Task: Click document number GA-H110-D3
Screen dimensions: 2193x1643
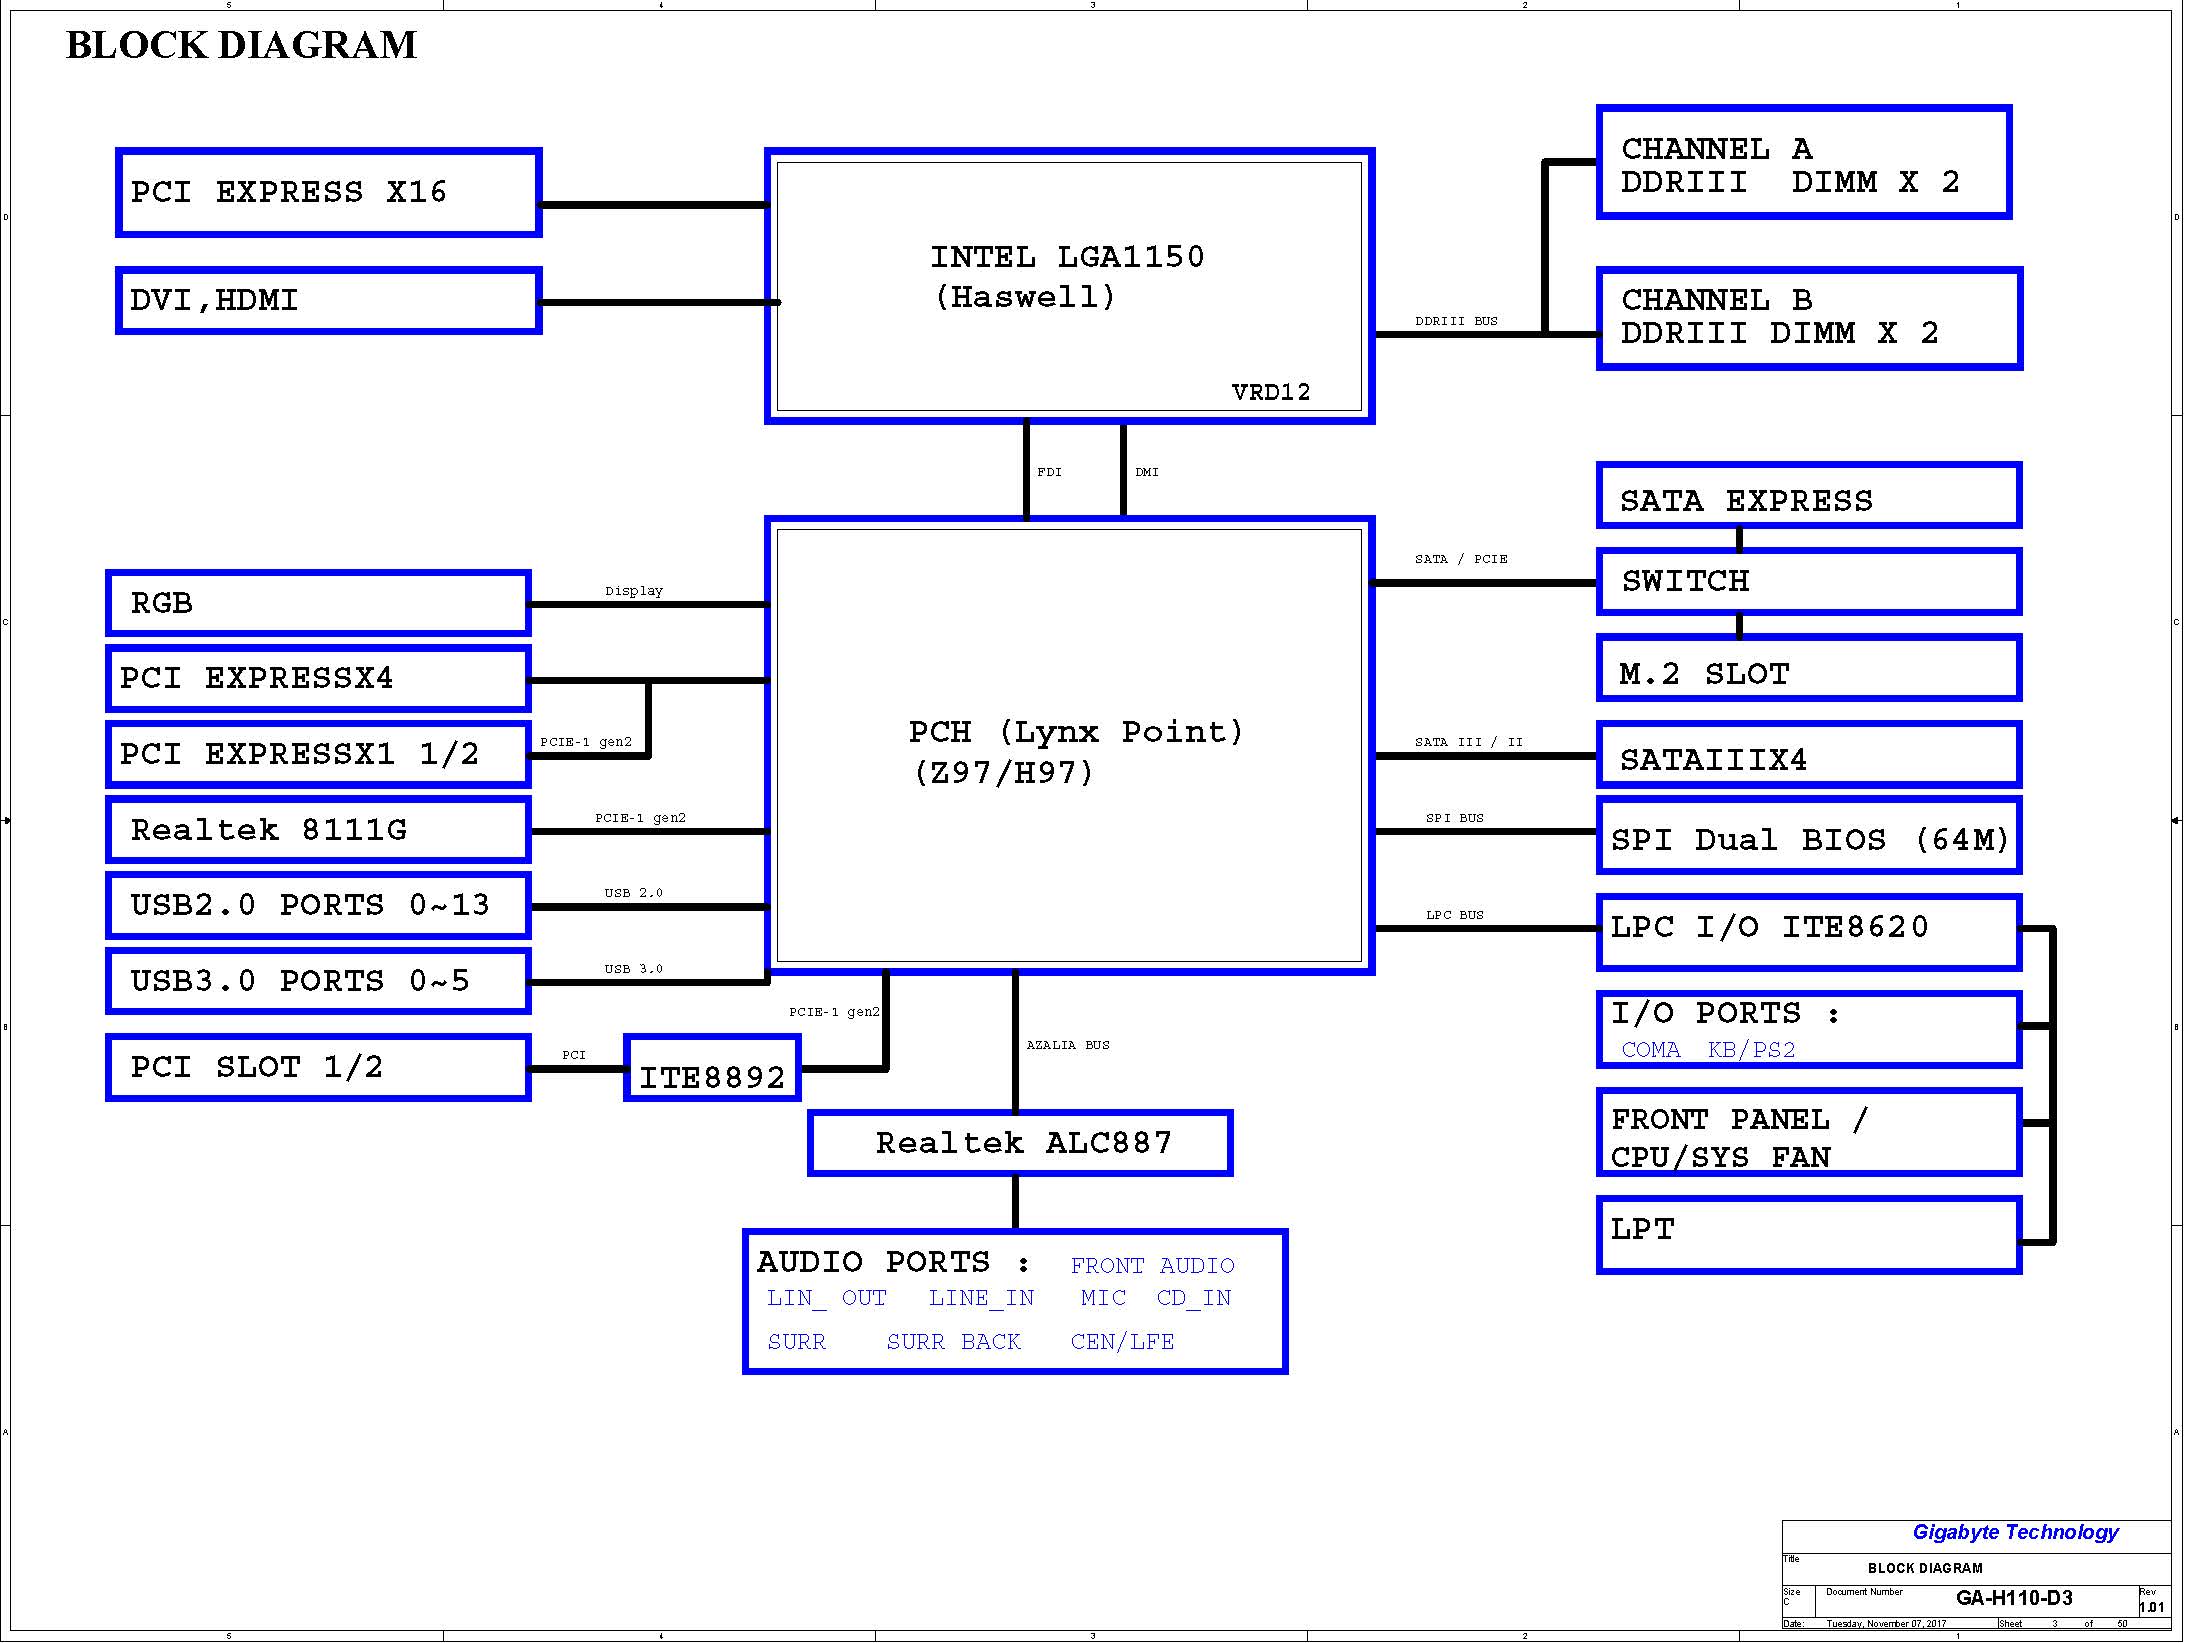Action: click(2014, 1598)
